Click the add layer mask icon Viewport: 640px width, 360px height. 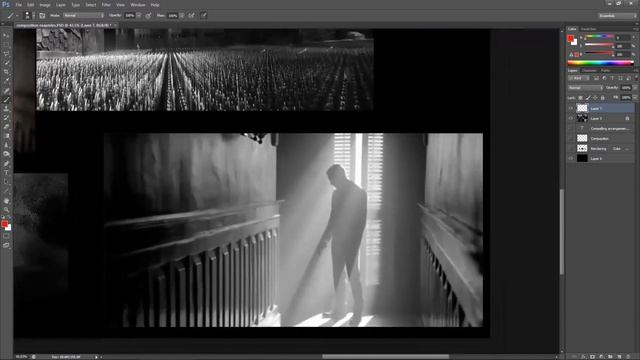pyautogui.click(x=592, y=357)
